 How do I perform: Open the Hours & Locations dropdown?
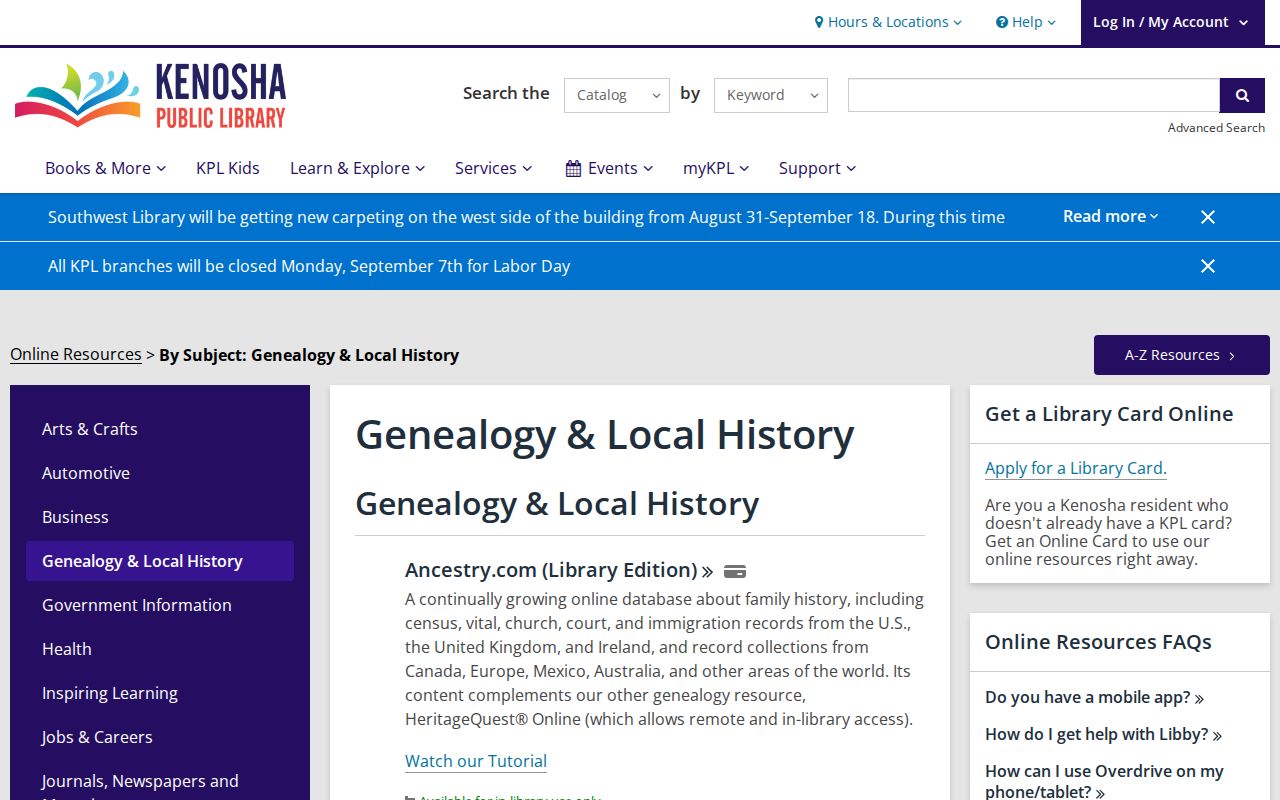888,22
